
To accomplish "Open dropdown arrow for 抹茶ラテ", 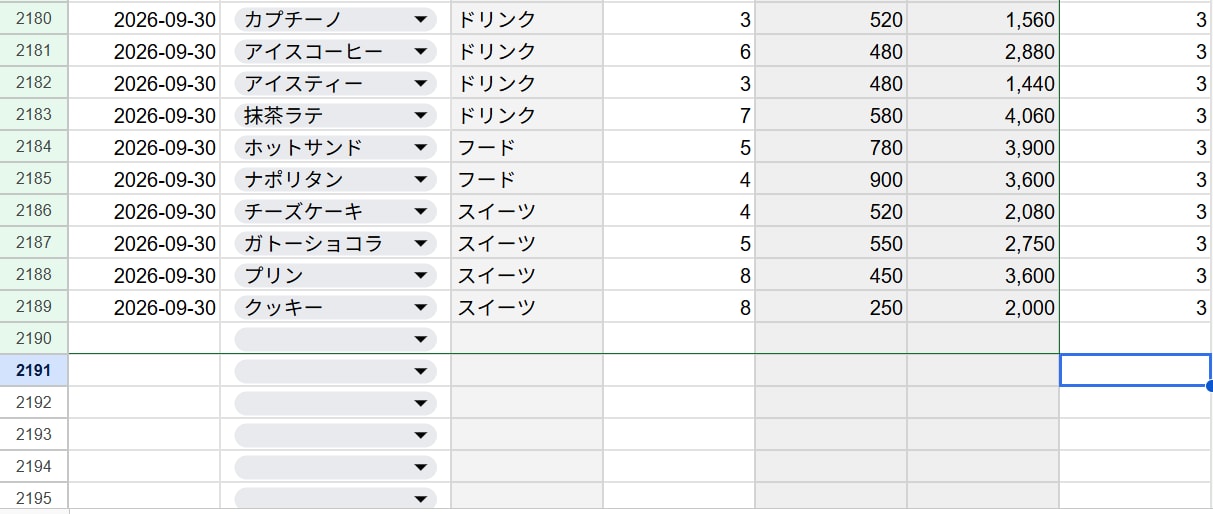I will pos(420,115).
